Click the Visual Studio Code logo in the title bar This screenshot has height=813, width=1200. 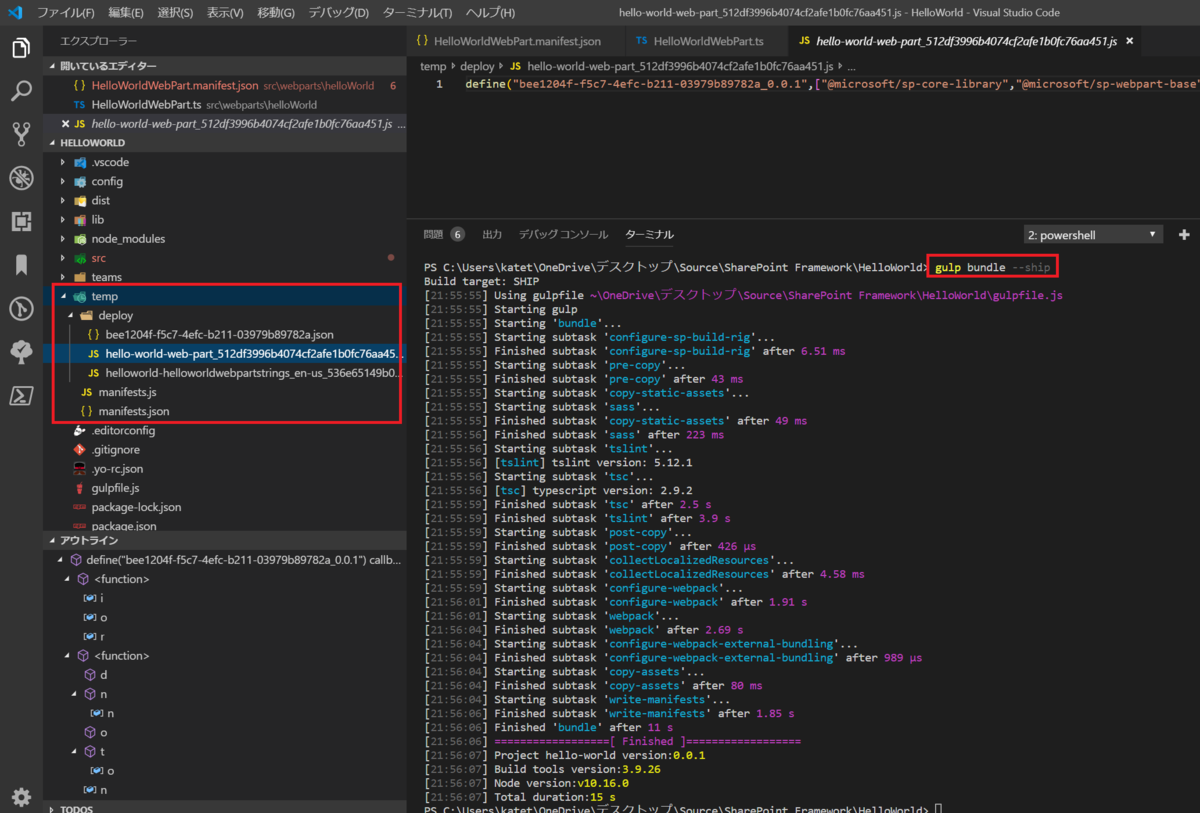click(15, 13)
